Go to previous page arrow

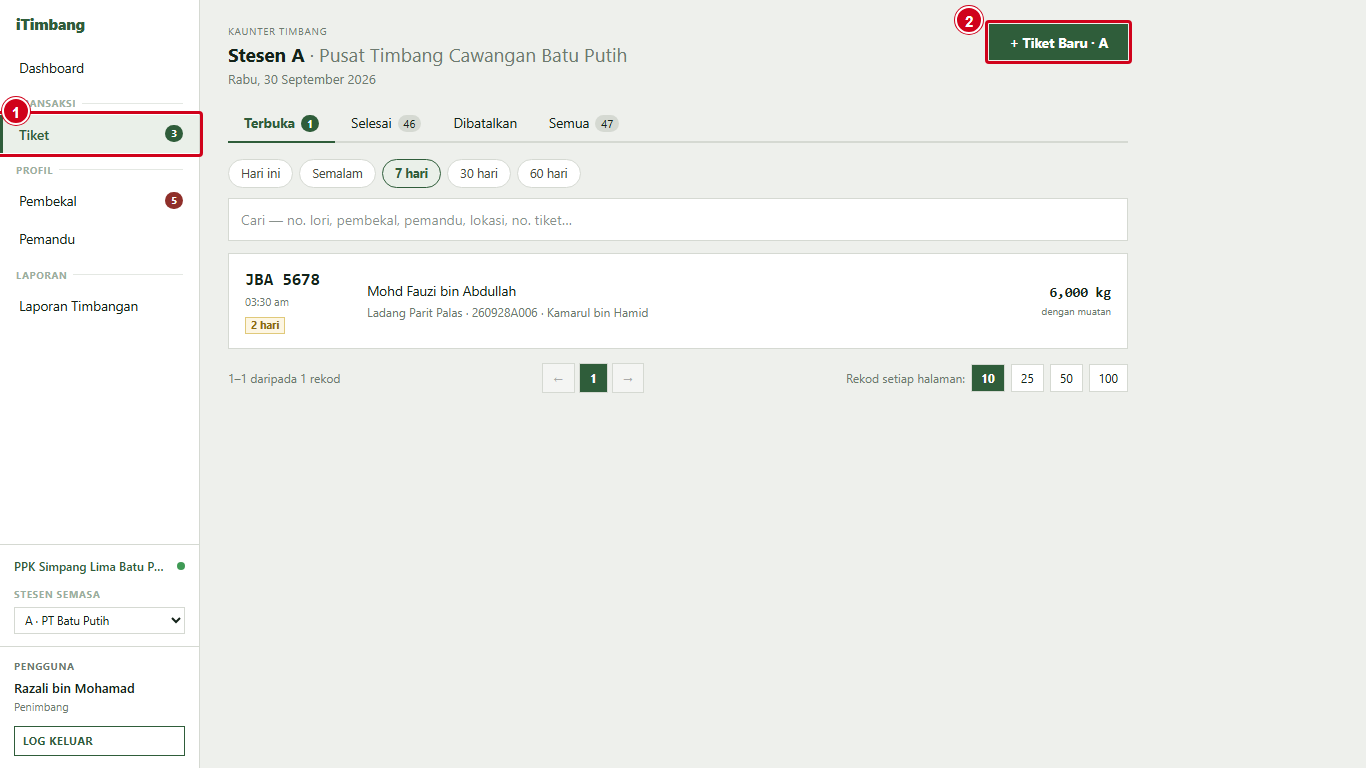click(x=558, y=378)
